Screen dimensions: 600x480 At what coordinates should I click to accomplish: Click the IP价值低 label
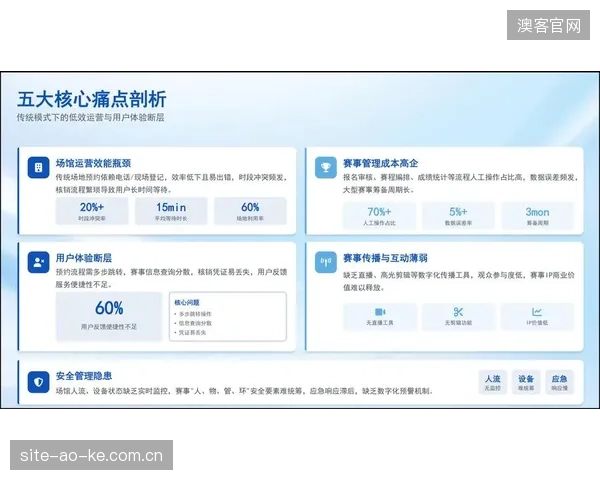click(x=537, y=323)
